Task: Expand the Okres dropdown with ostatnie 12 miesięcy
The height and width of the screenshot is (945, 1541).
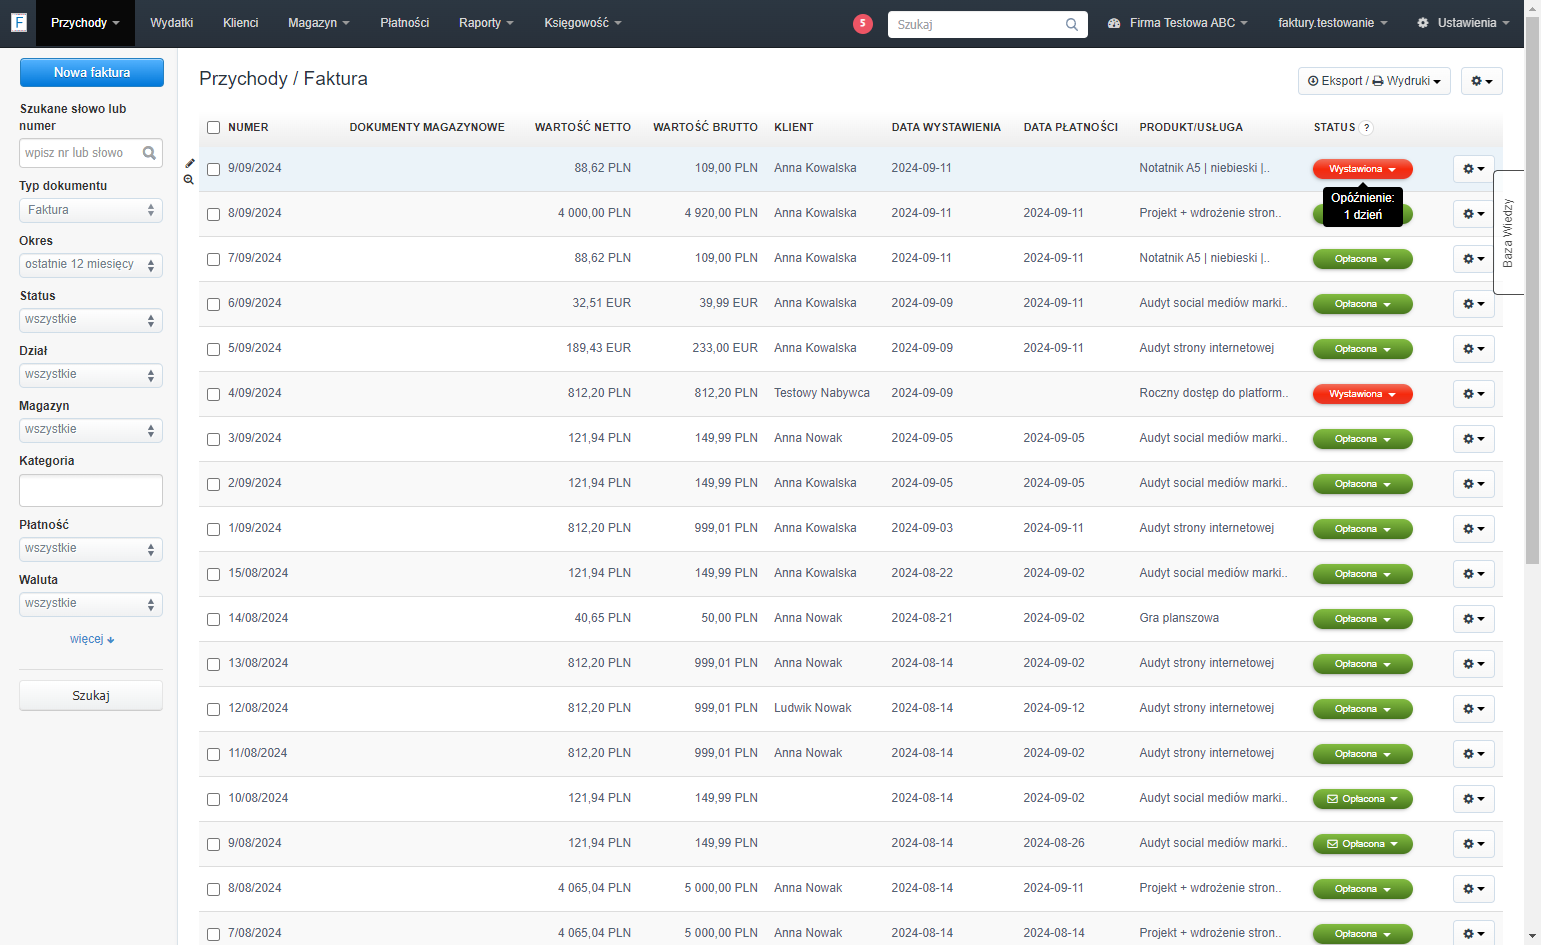Action: (91, 265)
